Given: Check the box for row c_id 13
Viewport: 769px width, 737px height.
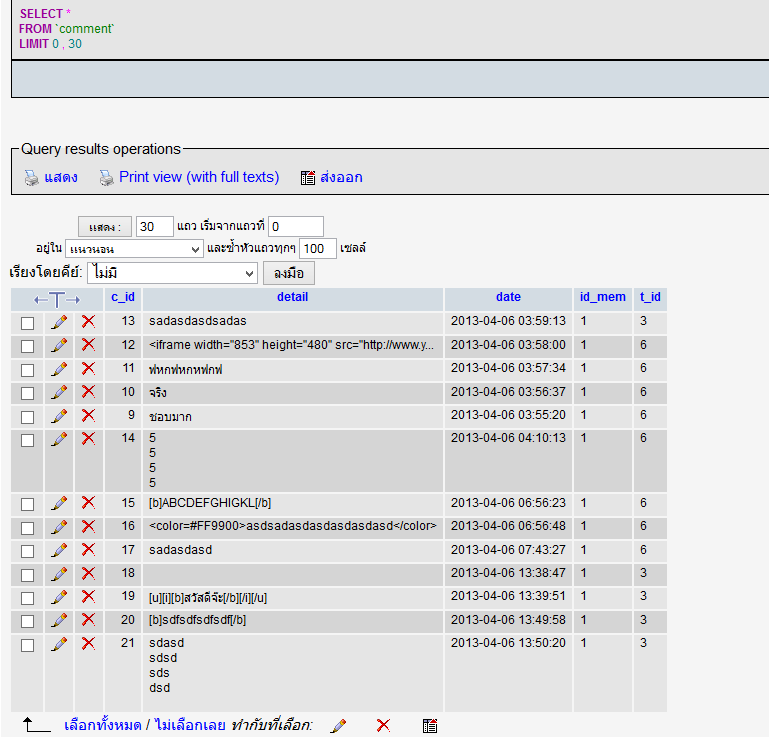Looking at the screenshot, I should [x=27, y=323].
